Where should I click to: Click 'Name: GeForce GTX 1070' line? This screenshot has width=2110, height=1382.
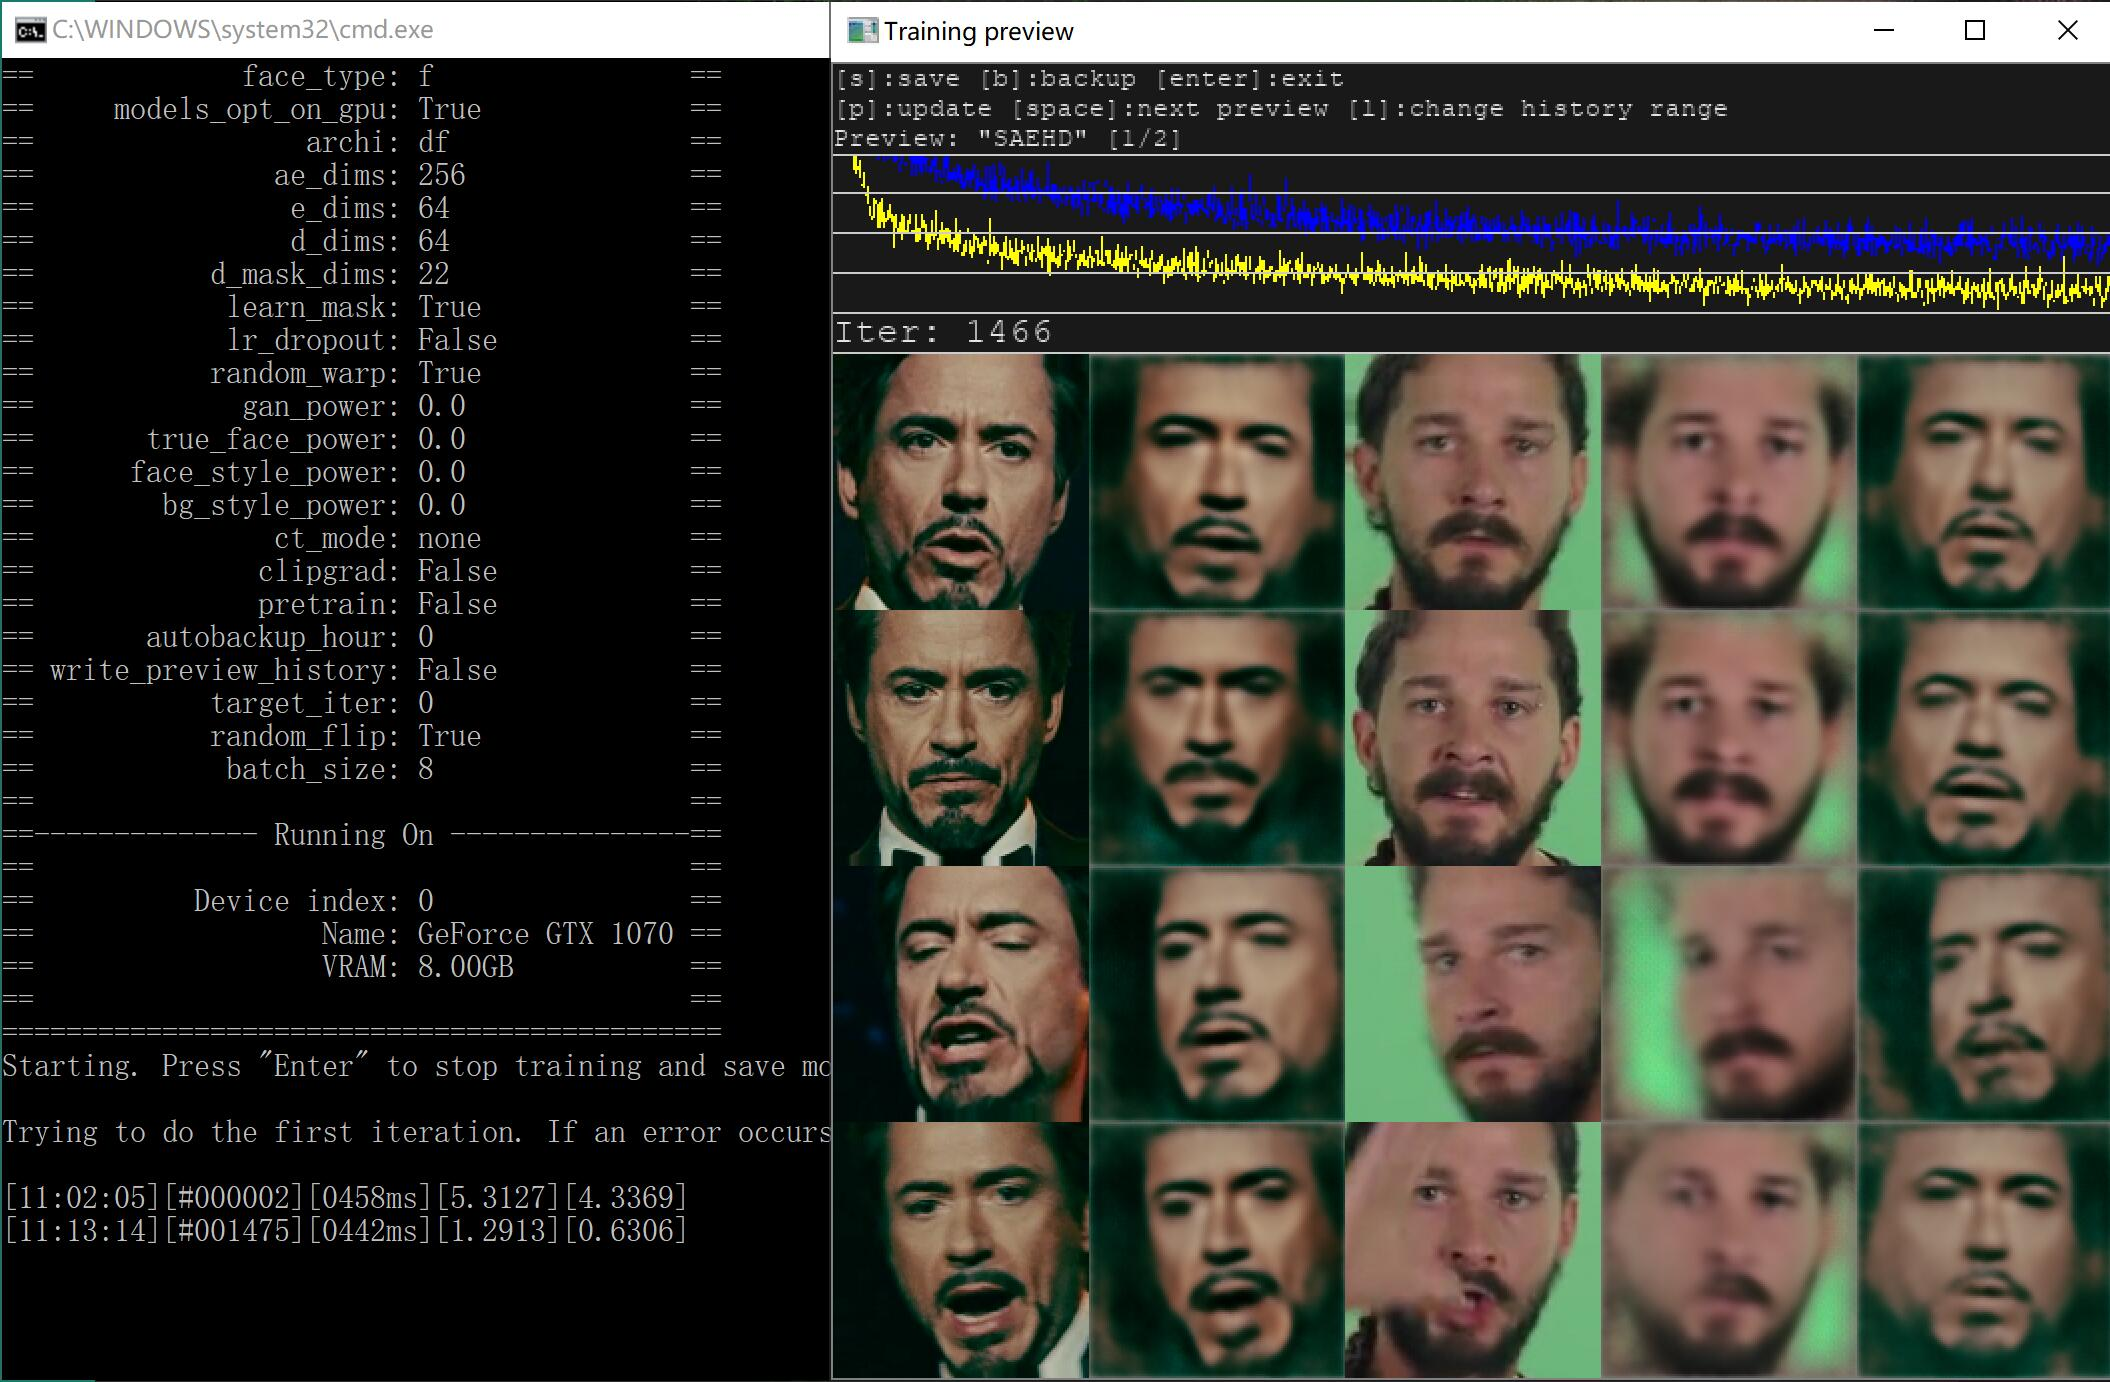pyautogui.click(x=498, y=934)
